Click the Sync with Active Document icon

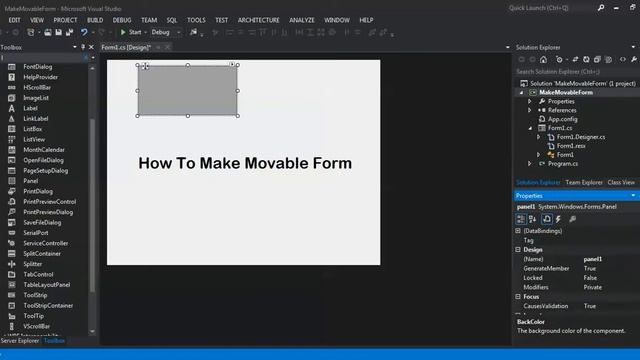575,60
